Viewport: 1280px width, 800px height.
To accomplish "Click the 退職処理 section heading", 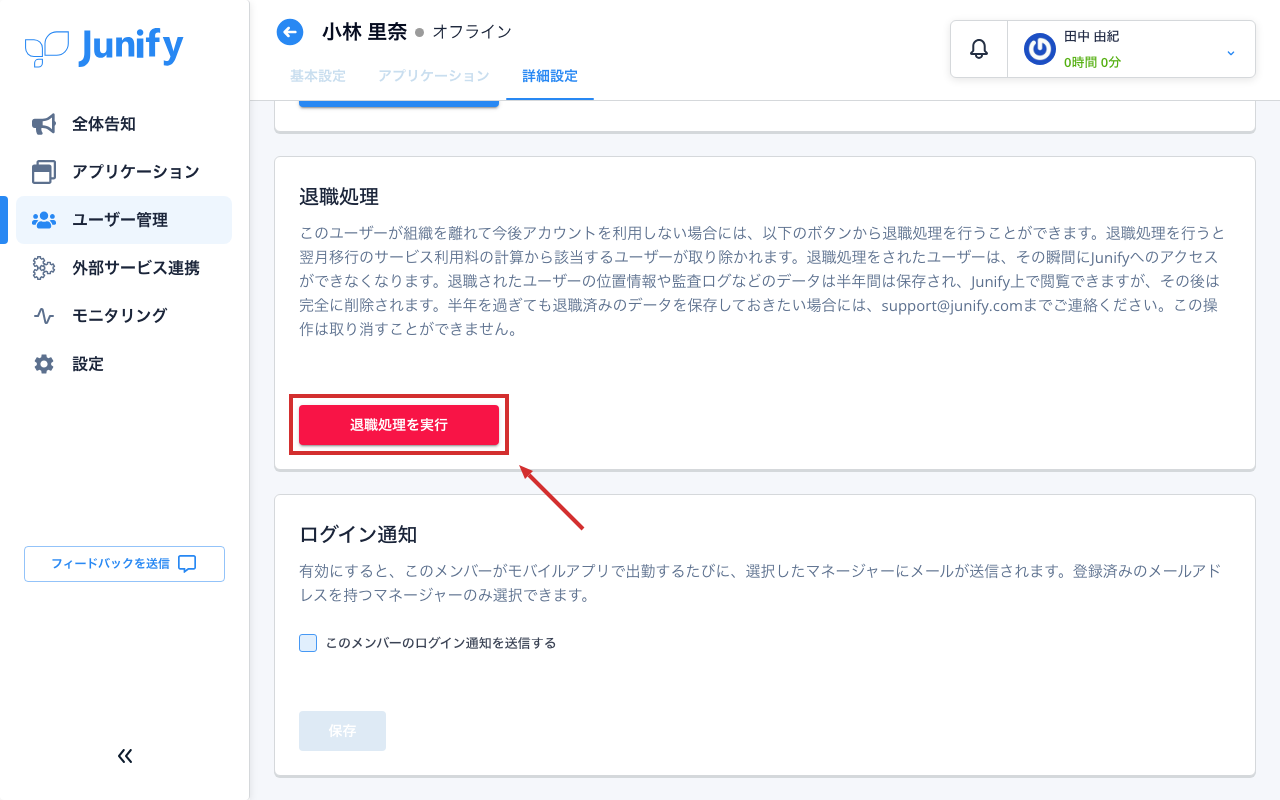I will point(339,196).
